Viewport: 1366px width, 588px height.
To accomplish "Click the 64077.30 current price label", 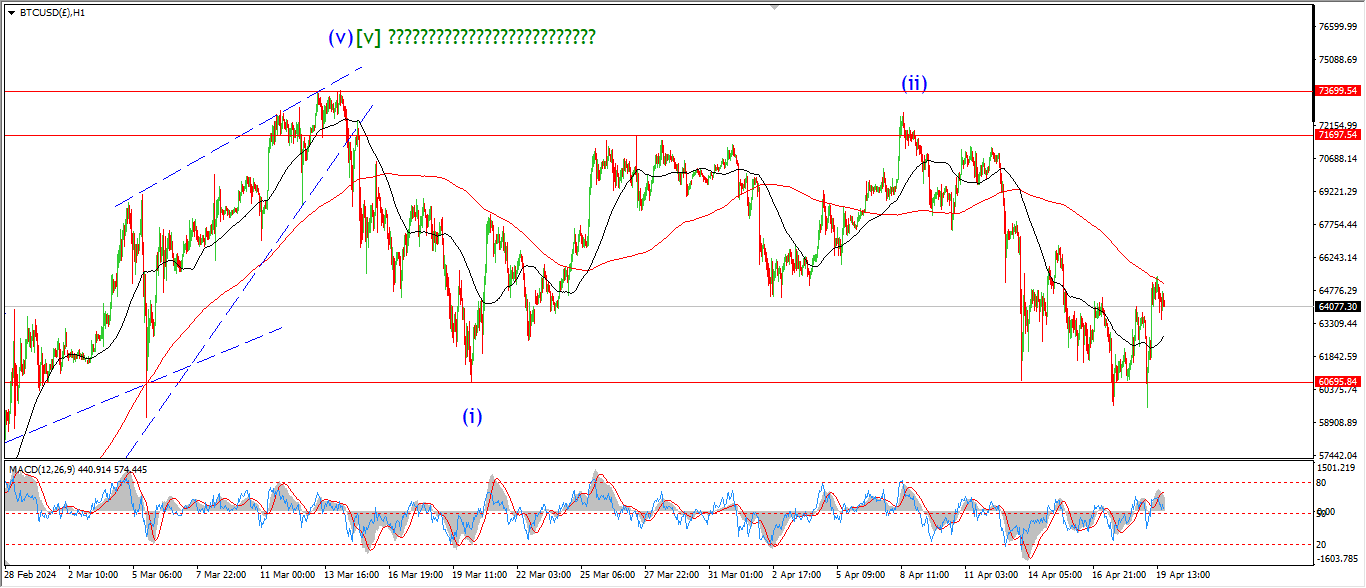I will click(x=1337, y=307).
